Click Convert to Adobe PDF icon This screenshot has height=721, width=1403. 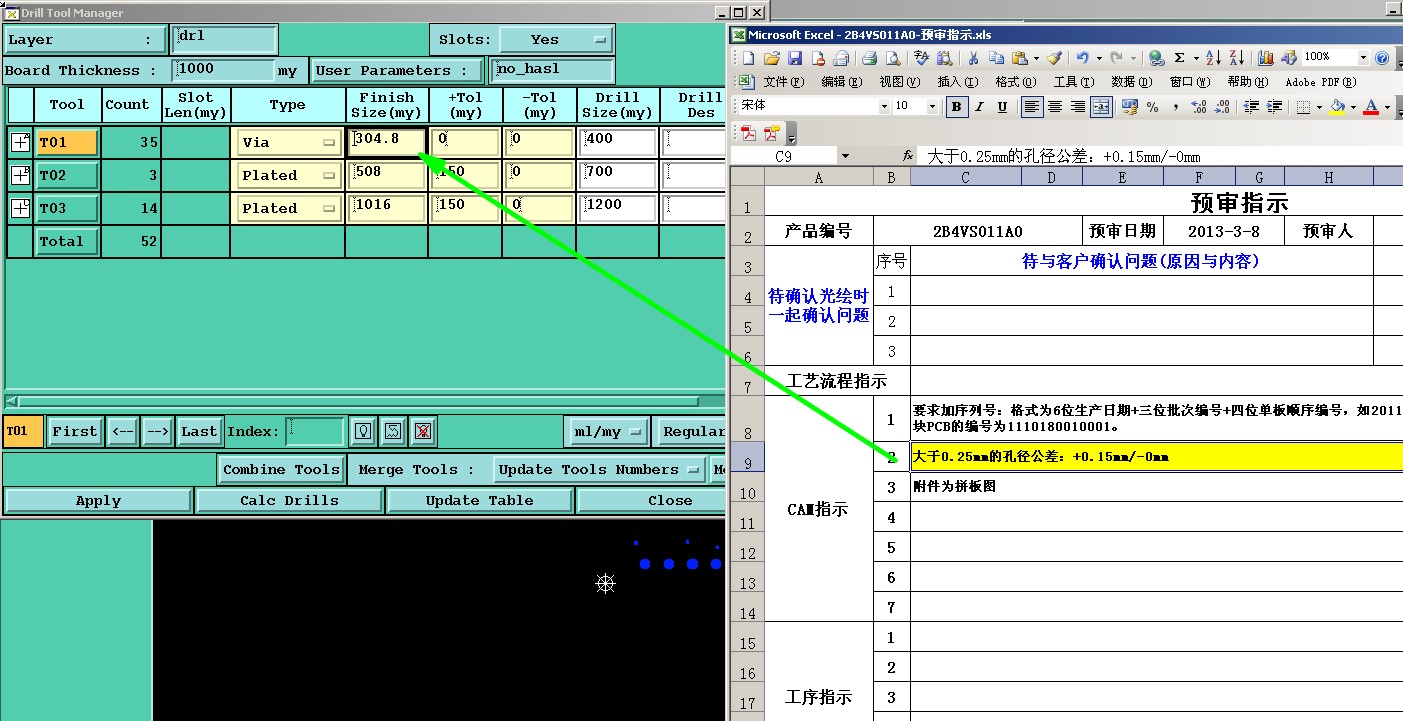(x=747, y=133)
